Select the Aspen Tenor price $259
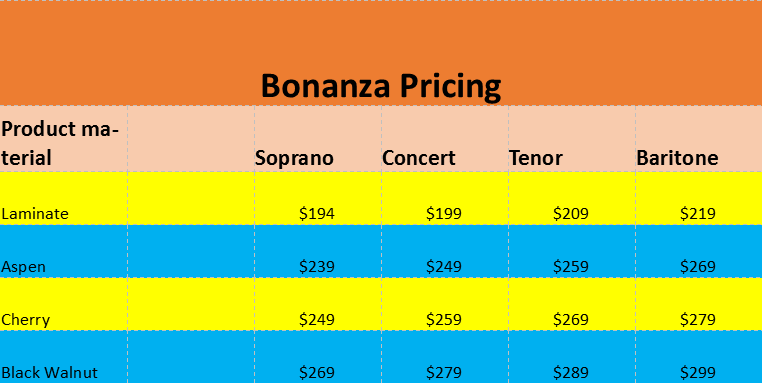This screenshot has width=762, height=383. point(572,251)
